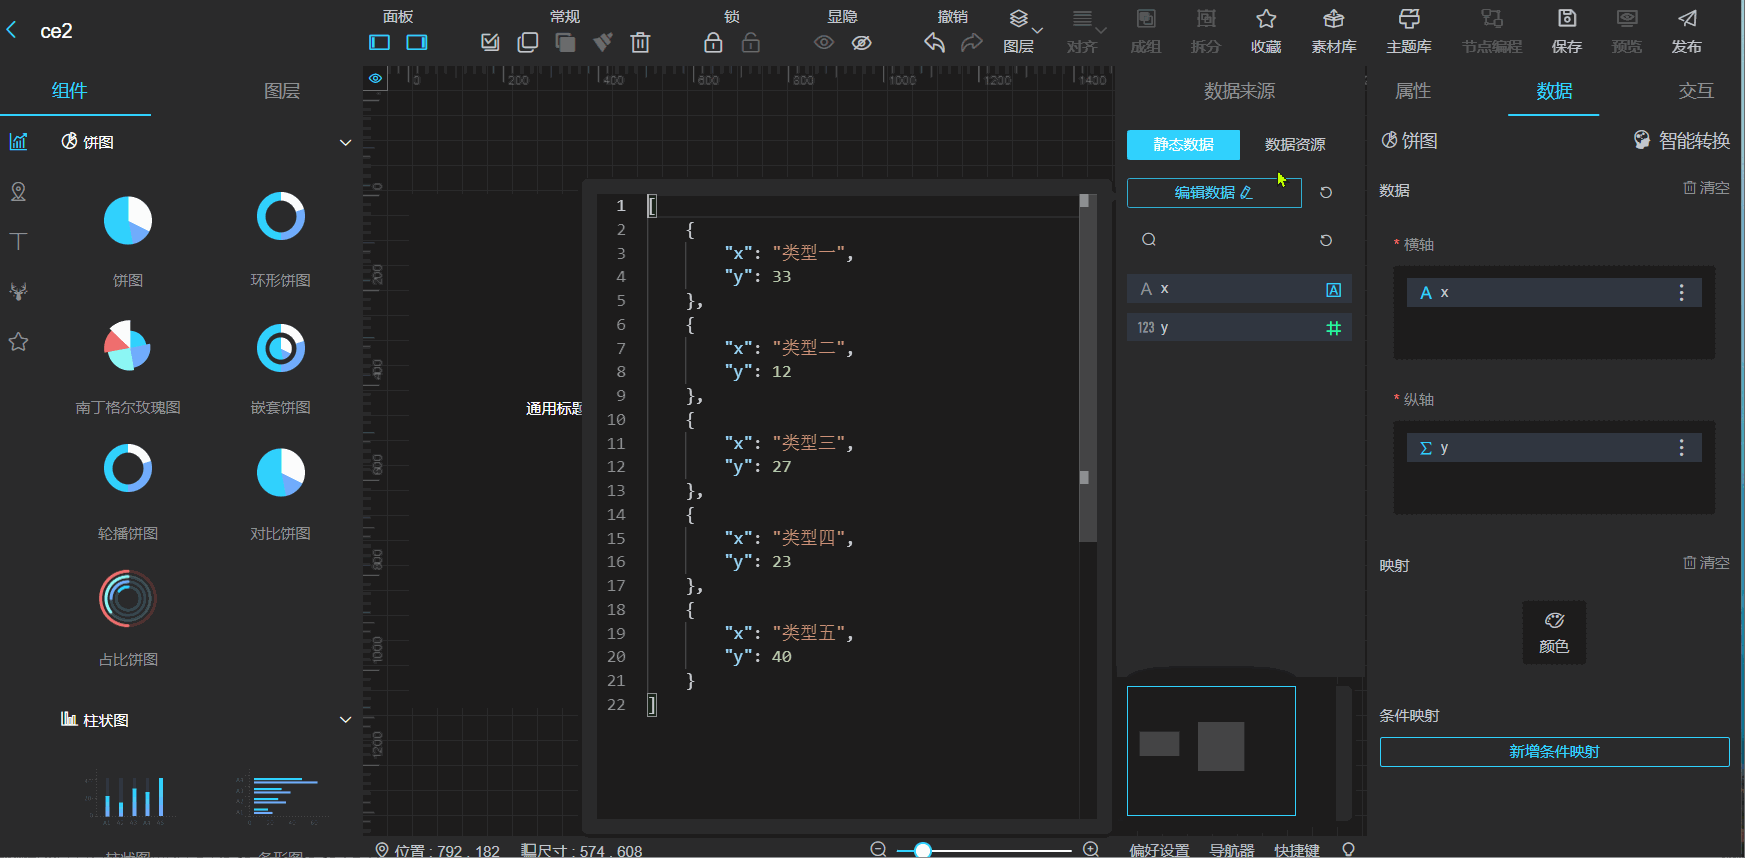Click the unlock icon under 锁

tap(751, 42)
